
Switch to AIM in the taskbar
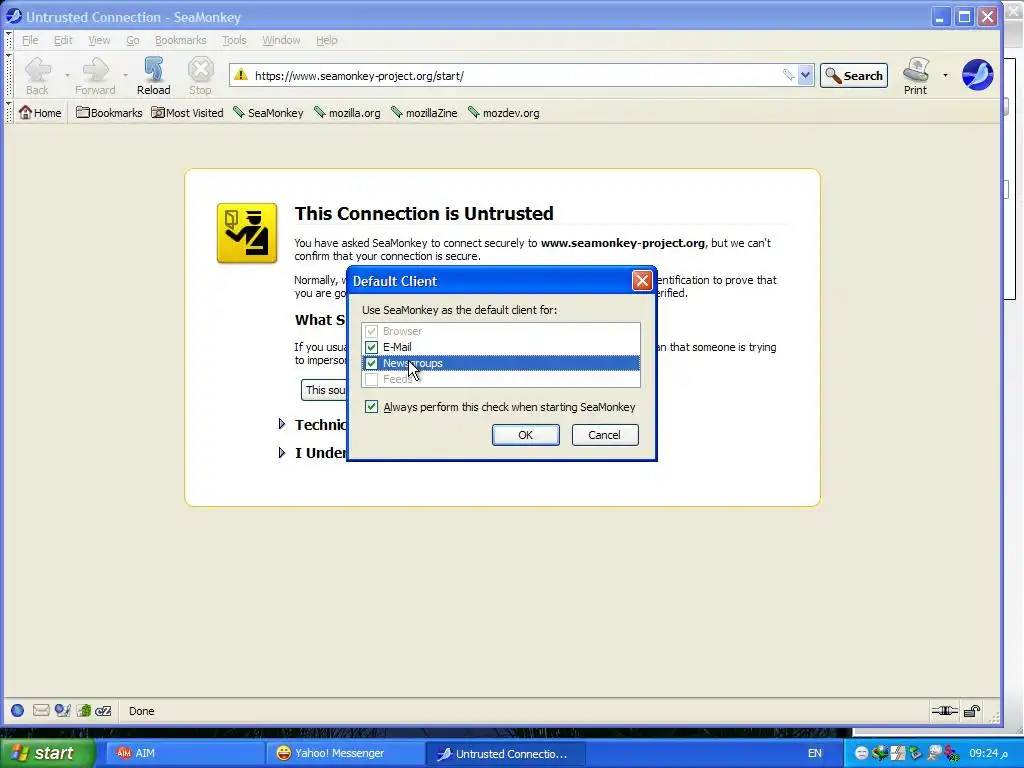click(184, 753)
